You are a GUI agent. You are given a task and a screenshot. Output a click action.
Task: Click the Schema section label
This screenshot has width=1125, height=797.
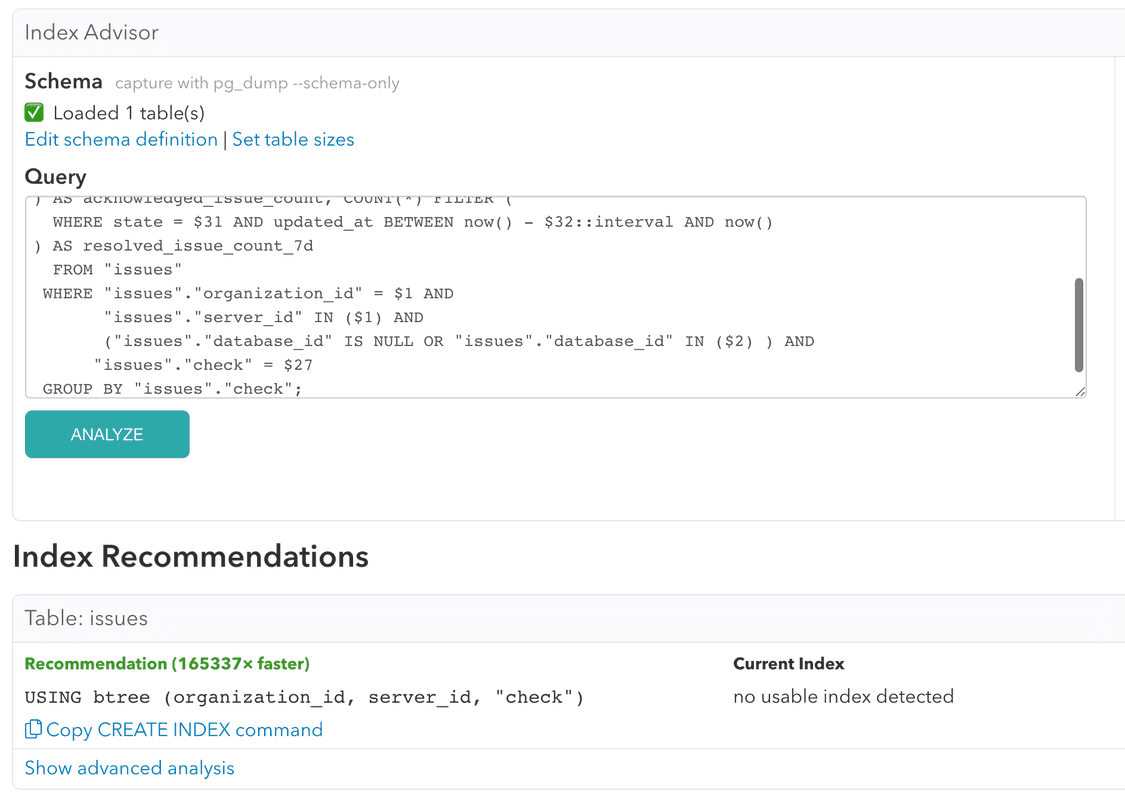click(63, 81)
